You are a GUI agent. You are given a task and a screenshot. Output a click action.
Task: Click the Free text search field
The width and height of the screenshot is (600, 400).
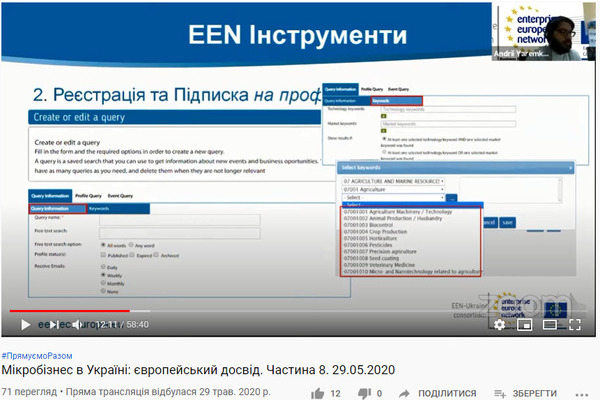(180, 233)
